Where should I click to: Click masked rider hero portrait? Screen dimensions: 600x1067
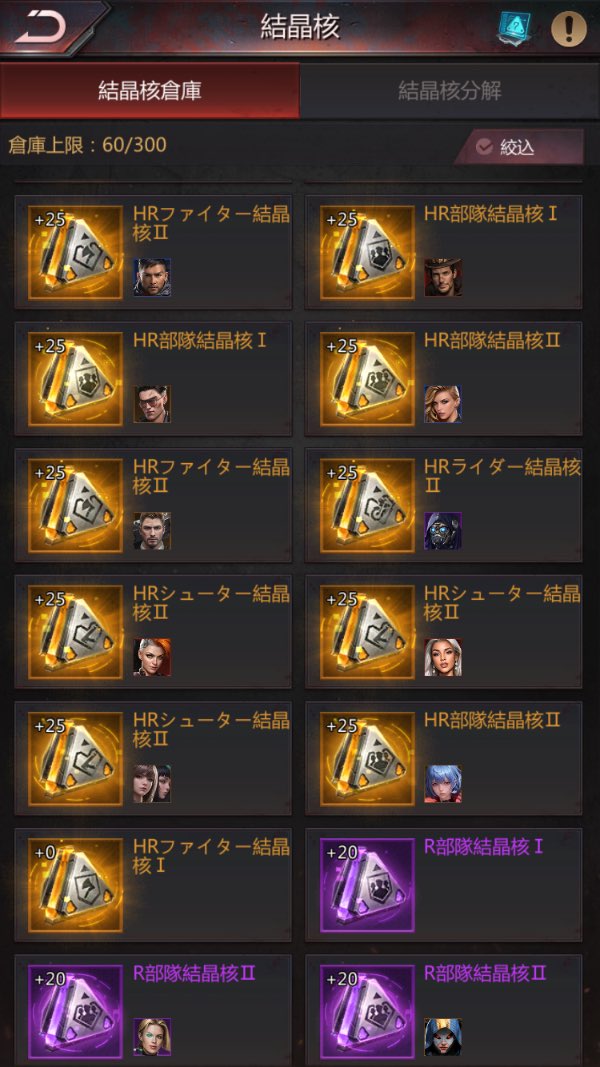443,531
